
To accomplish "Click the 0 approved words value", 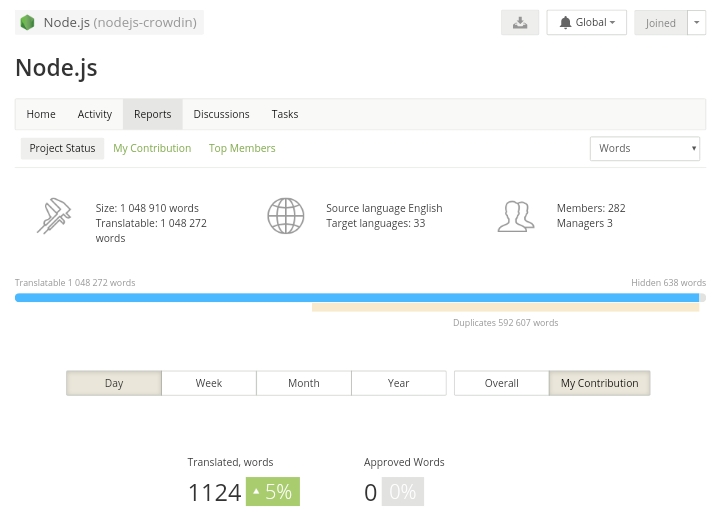I will 371,492.
